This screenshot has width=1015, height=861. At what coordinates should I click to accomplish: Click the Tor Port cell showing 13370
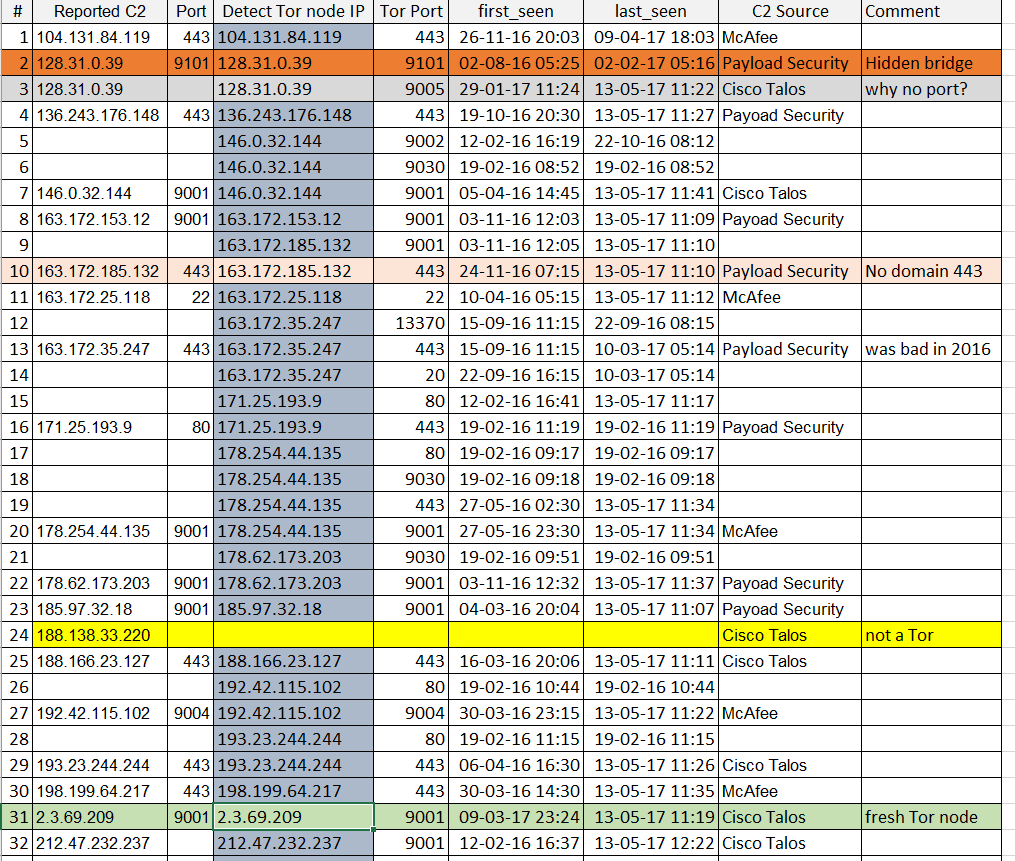point(411,323)
